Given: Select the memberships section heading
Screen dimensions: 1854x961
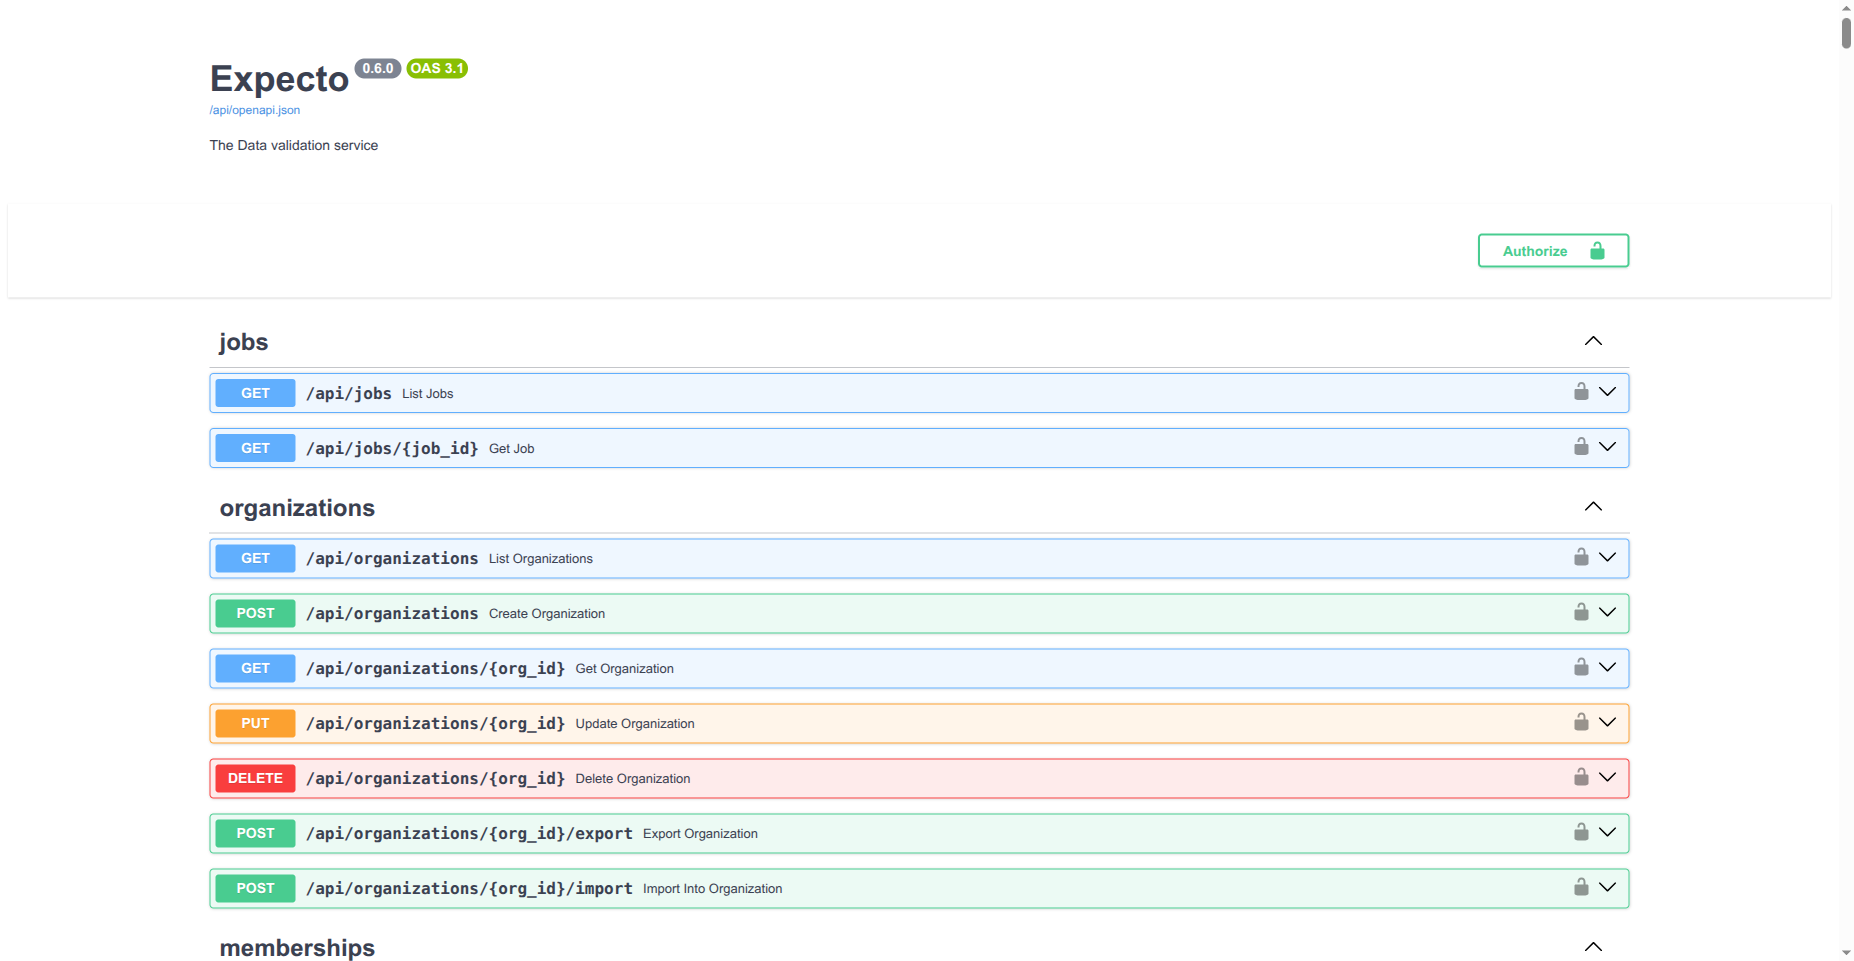Looking at the screenshot, I should point(297,948).
